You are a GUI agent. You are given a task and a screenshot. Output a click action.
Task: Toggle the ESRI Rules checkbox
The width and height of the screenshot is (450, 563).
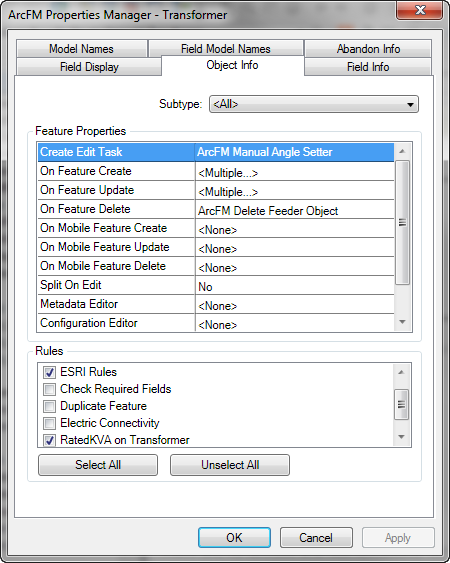point(49,372)
